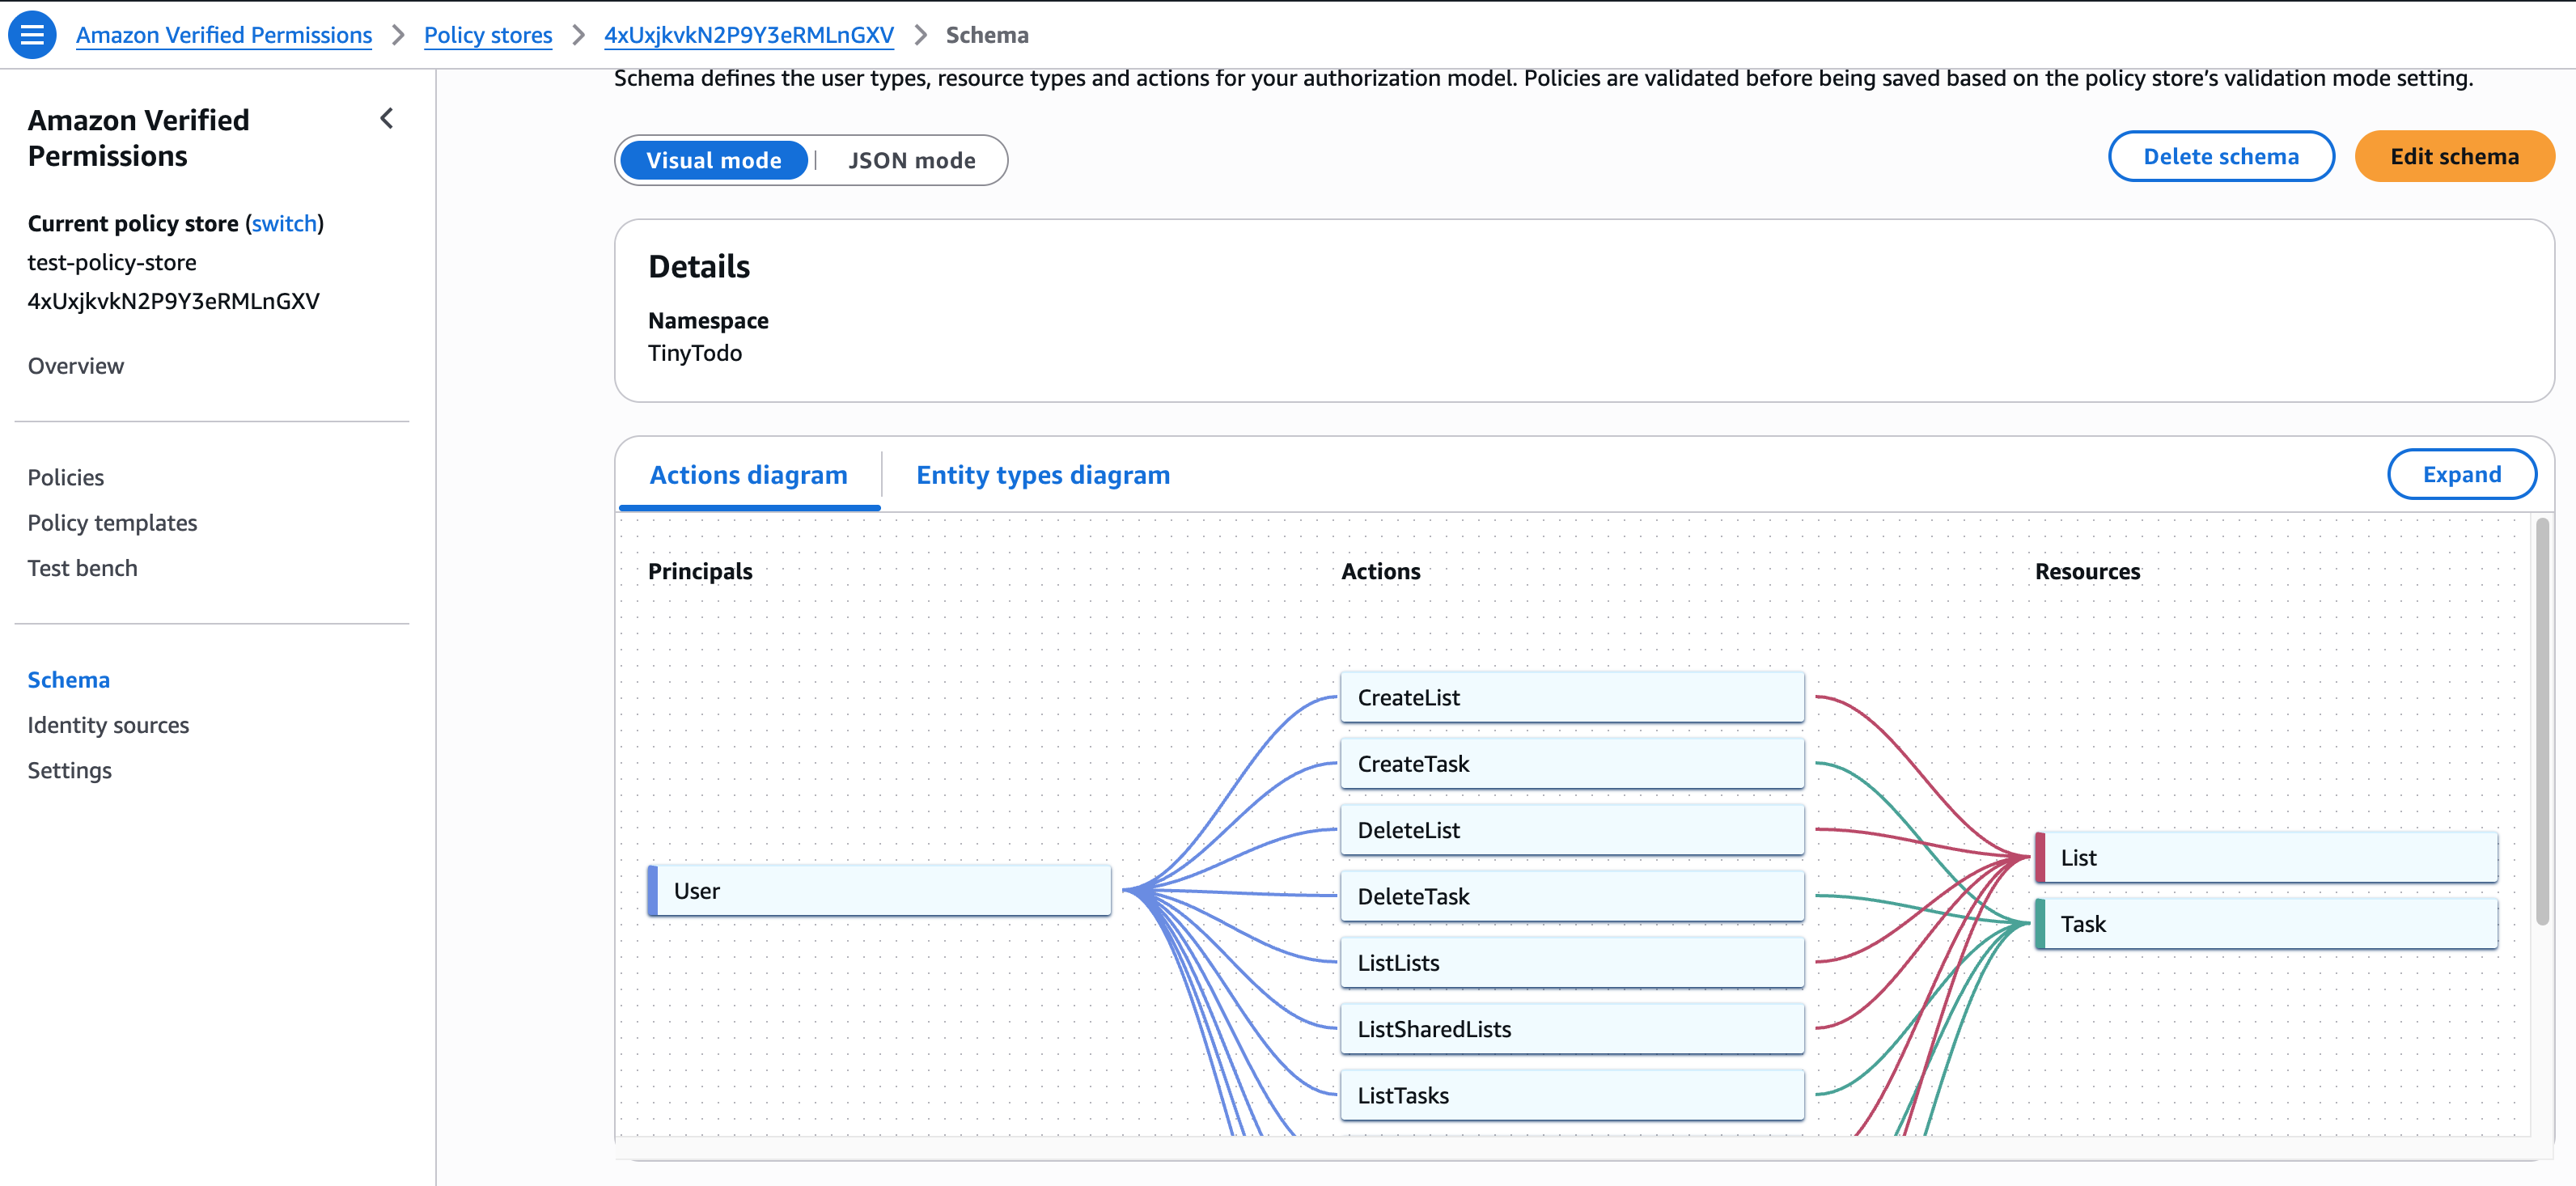Open Test bench in the sidebar

[x=82, y=568]
